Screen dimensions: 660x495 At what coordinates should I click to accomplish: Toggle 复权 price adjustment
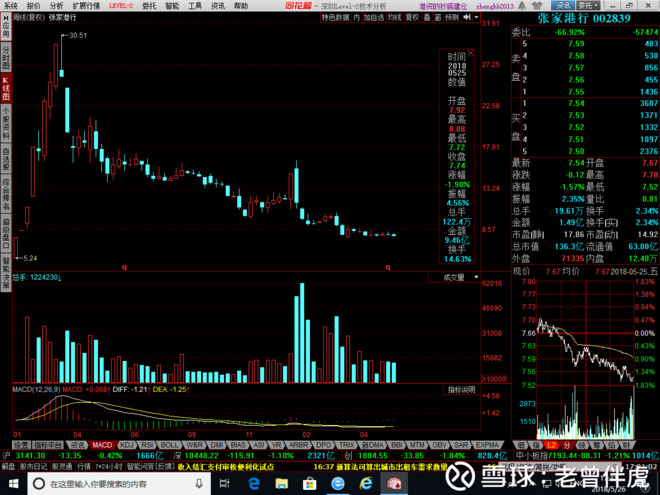click(412, 17)
